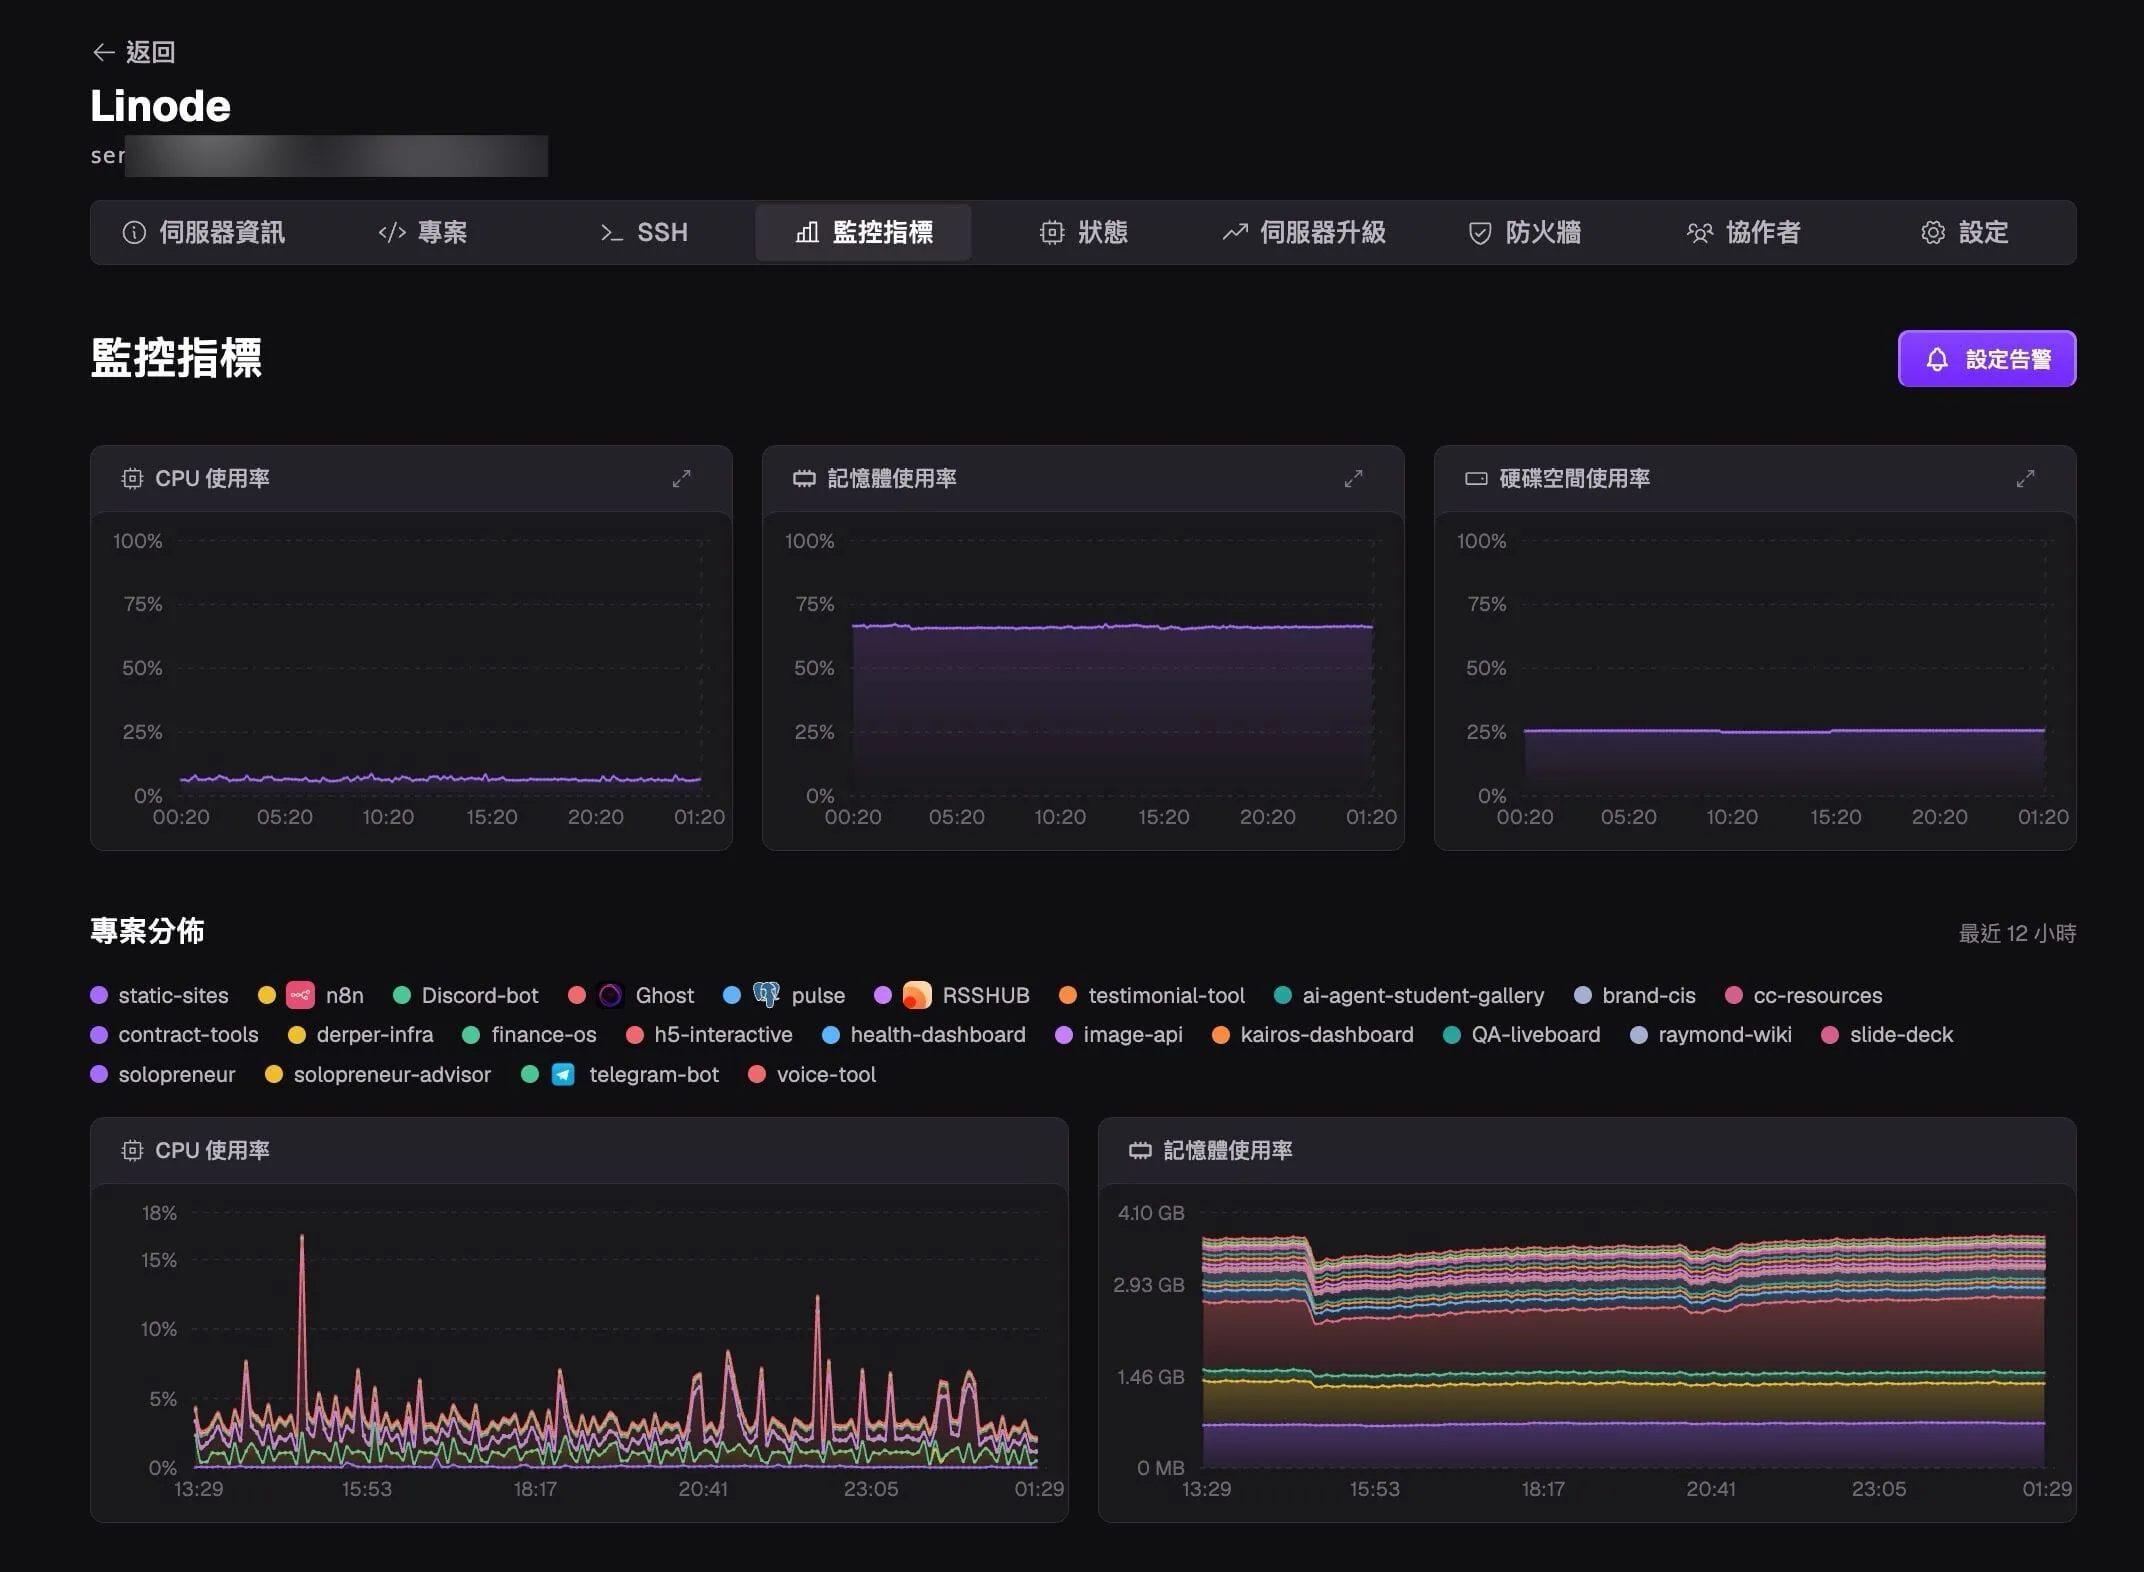Click the 最近 12 小時 time range label
The height and width of the screenshot is (1572, 2144).
point(2017,933)
